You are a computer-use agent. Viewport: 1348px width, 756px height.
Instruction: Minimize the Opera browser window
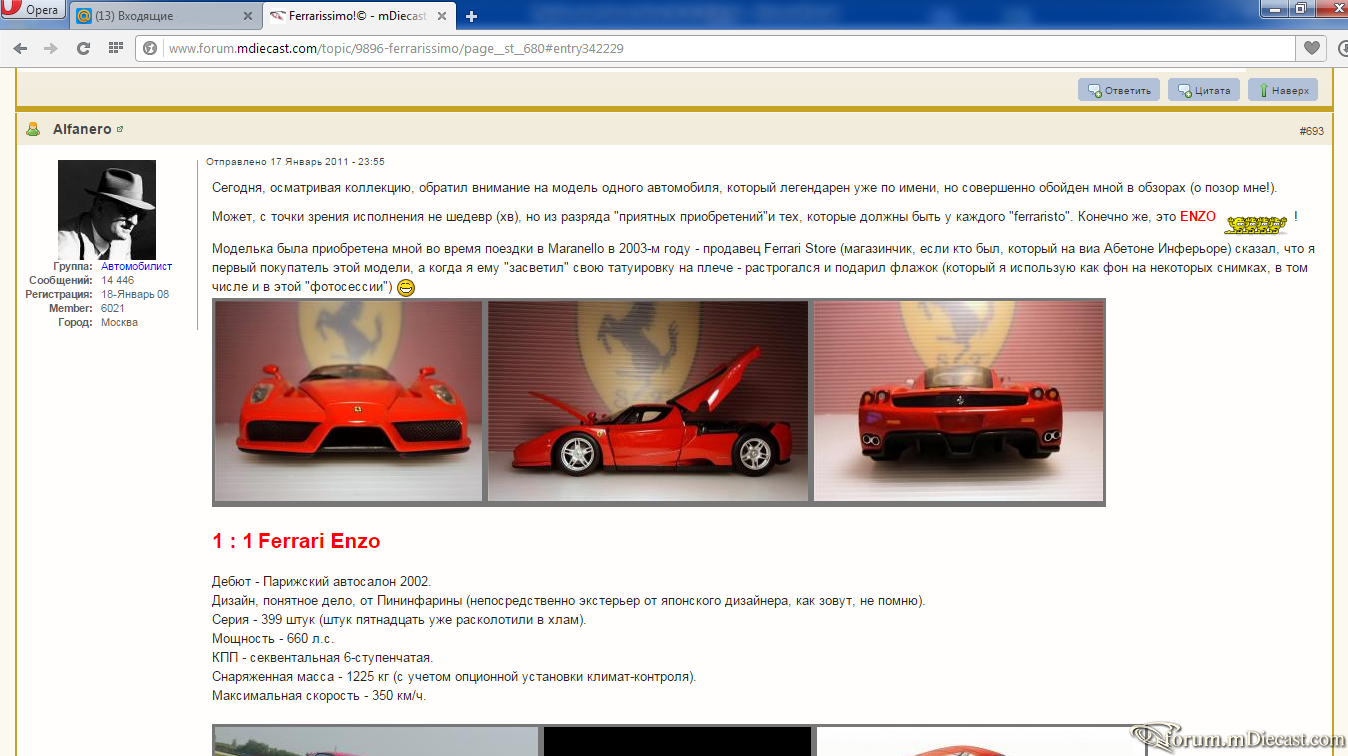click(1273, 8)
